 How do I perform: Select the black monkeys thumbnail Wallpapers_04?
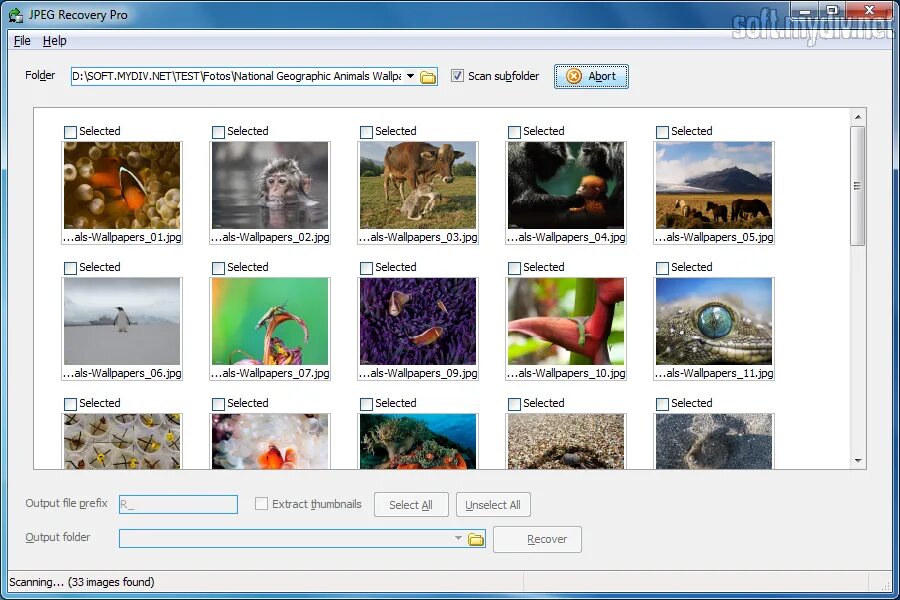[x=566, y=185]
